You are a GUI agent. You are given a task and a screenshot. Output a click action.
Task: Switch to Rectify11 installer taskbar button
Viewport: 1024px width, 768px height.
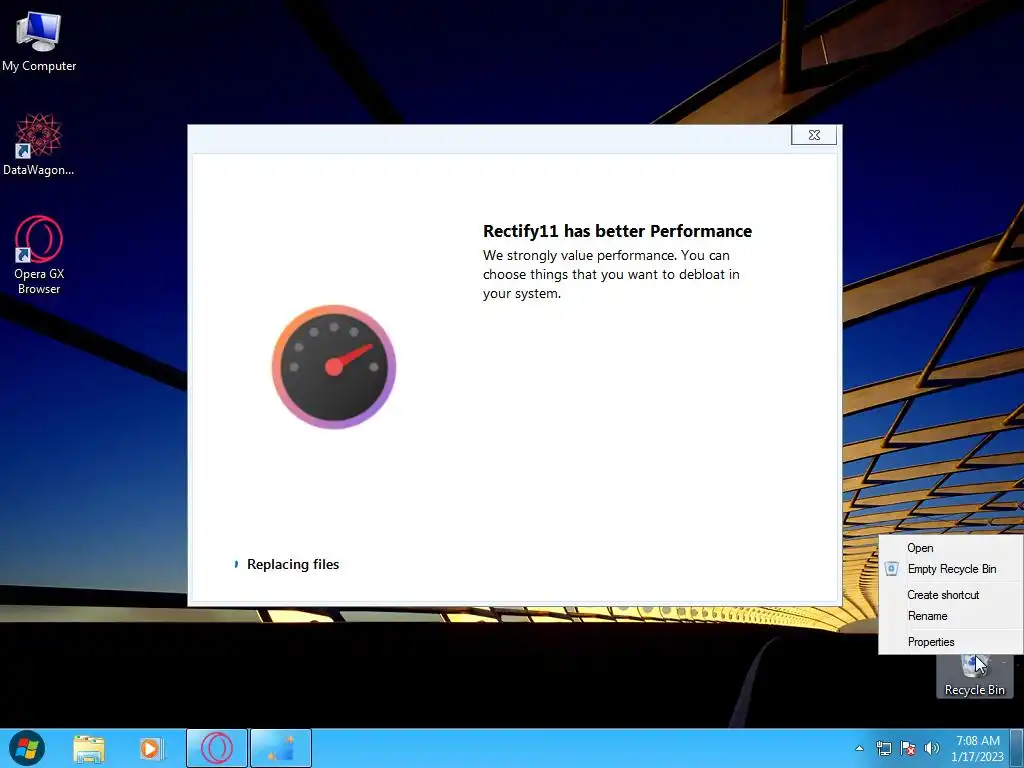(281, 748)
